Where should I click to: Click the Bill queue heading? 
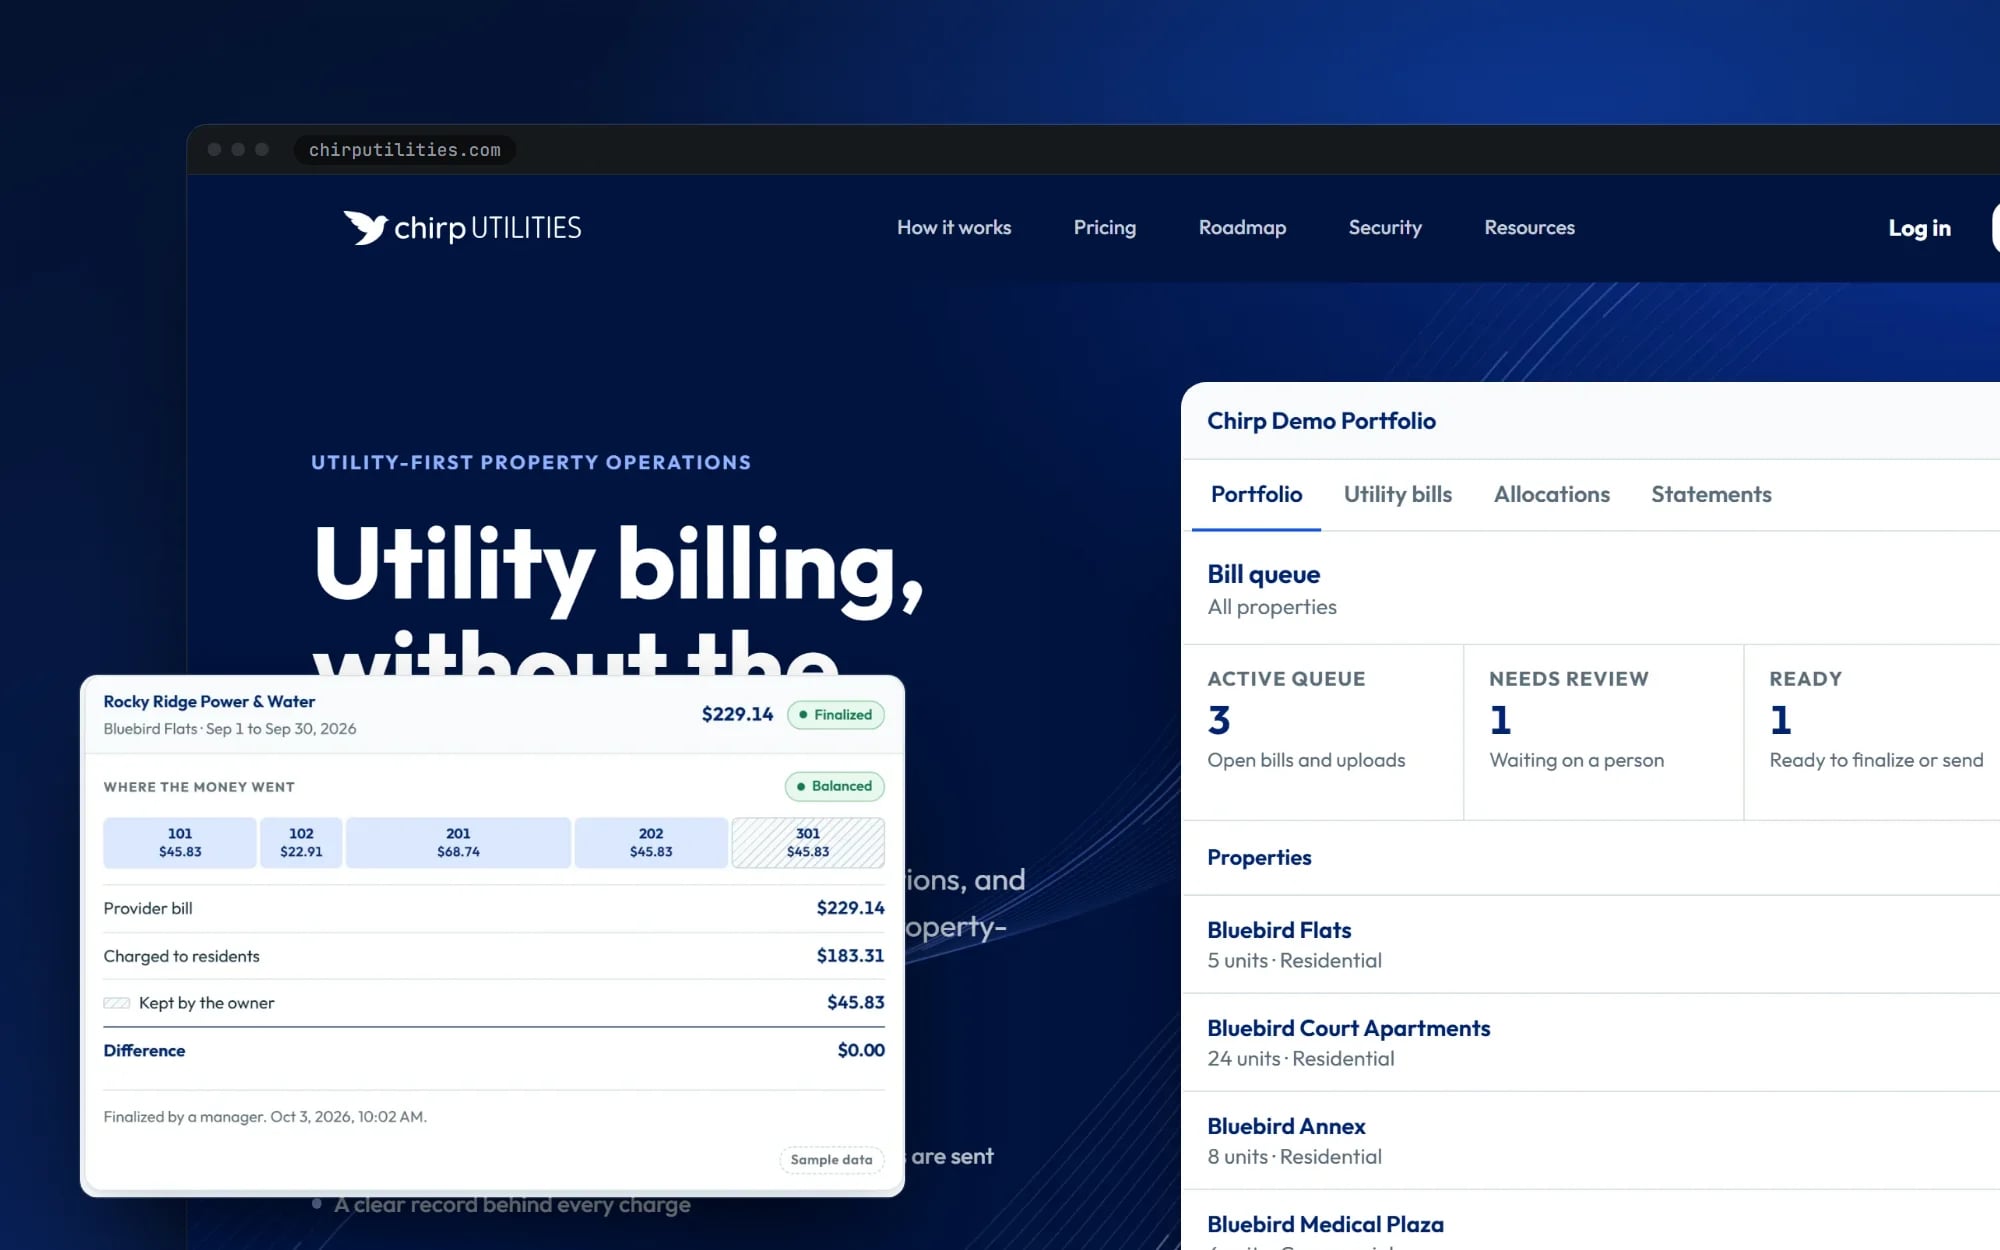tap(1263, 574)
